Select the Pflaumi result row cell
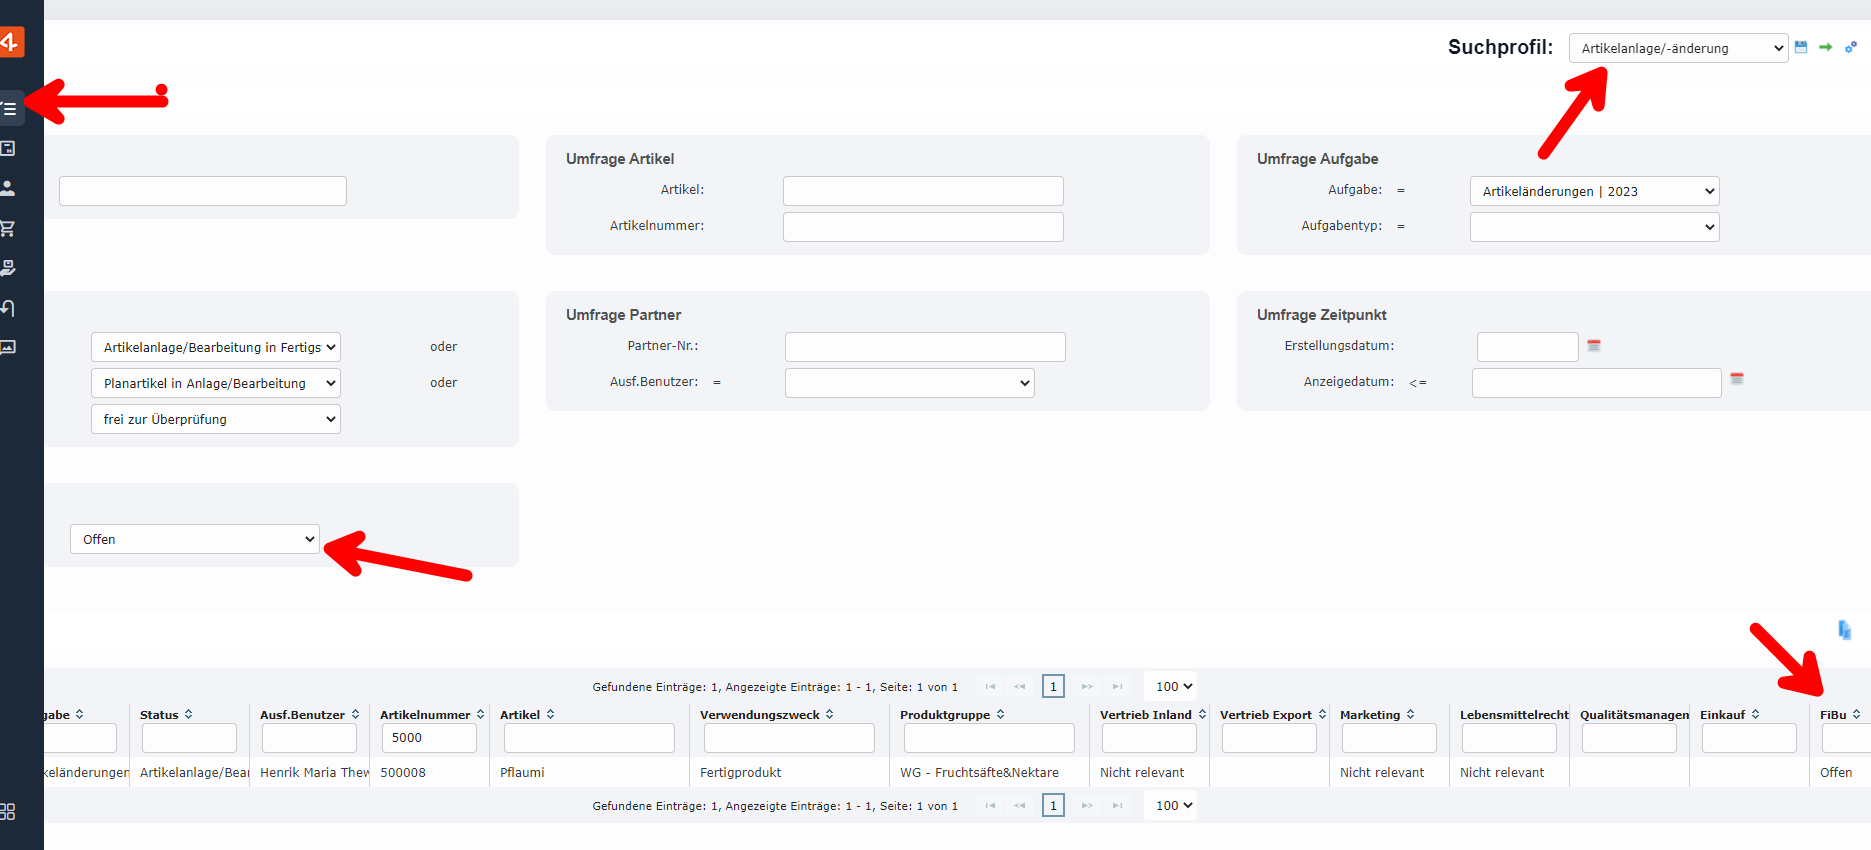 [x=522, y=773]
